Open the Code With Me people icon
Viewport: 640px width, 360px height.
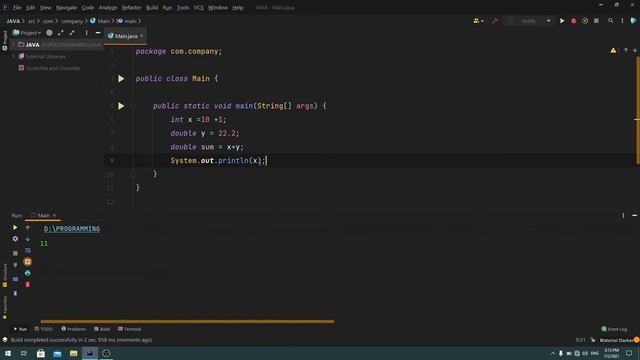coord(476,21)
